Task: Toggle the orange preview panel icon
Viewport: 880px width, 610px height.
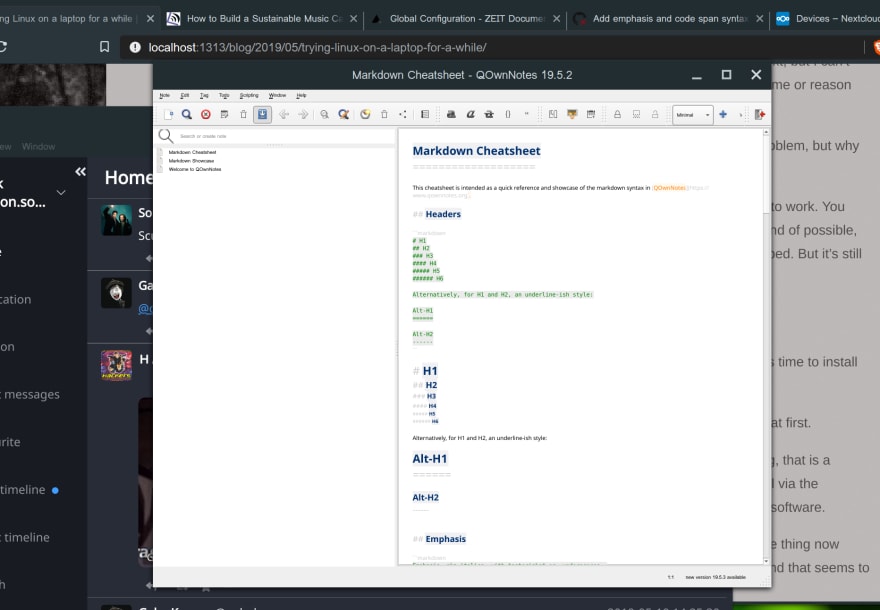Action: coord(572,114)
